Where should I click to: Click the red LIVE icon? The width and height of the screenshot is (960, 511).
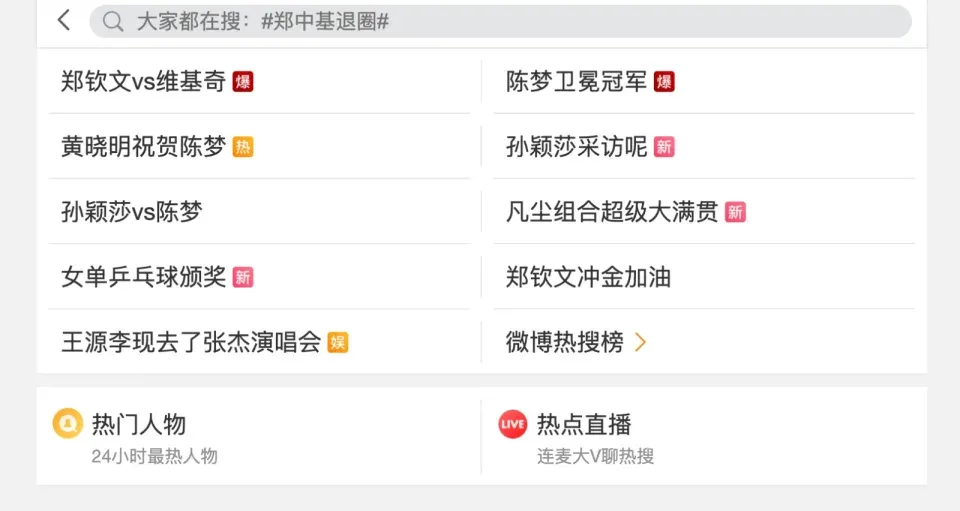tap(512, 424)
